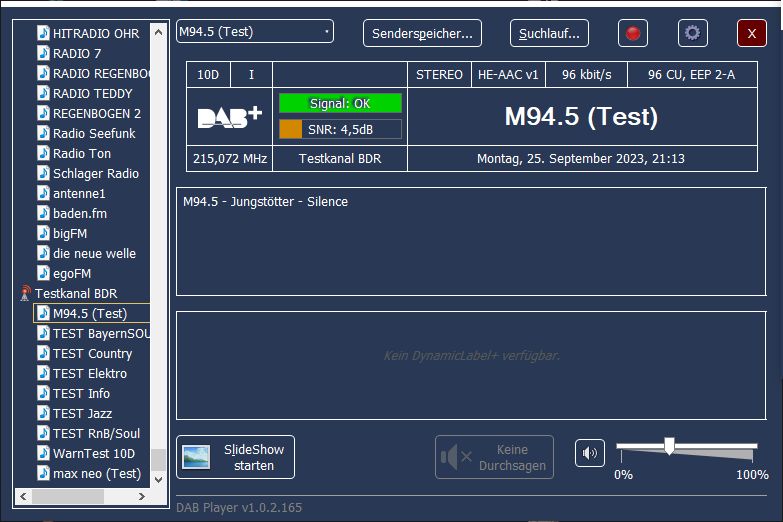Click the station list scroll-down arrow
Viewport: 783px width, 522px height.
[x=159, y=479]
